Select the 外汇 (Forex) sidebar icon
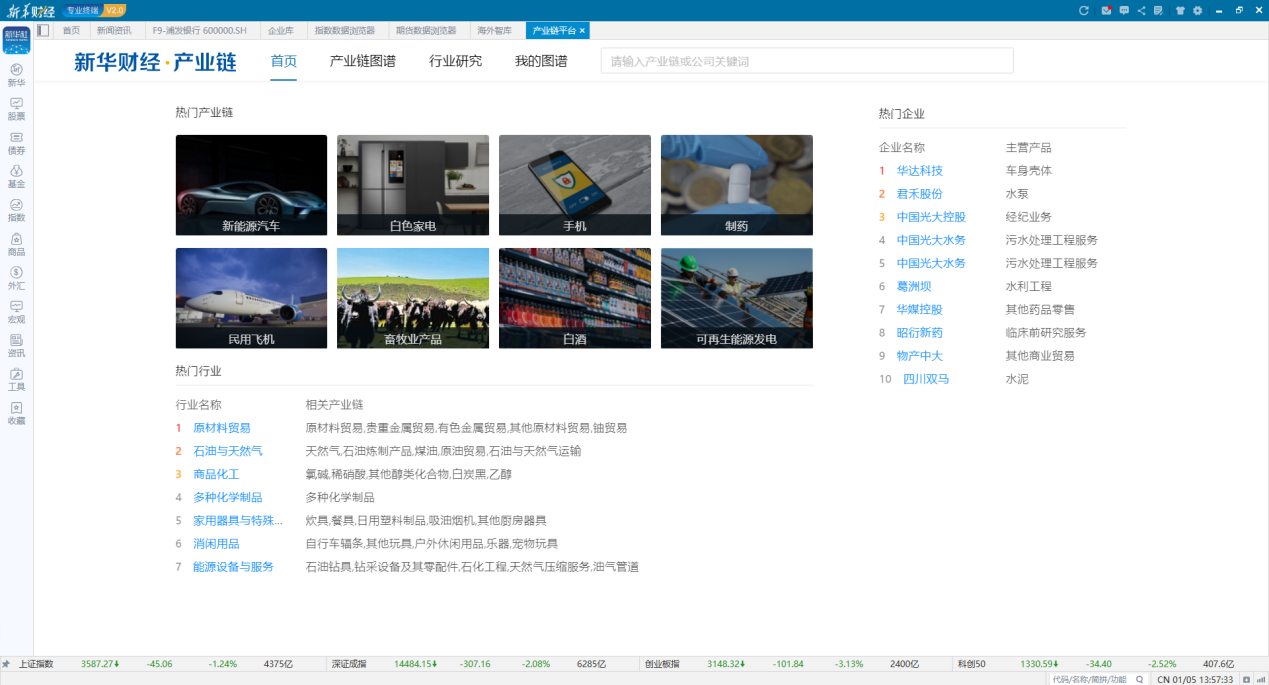 pos(16,276)
